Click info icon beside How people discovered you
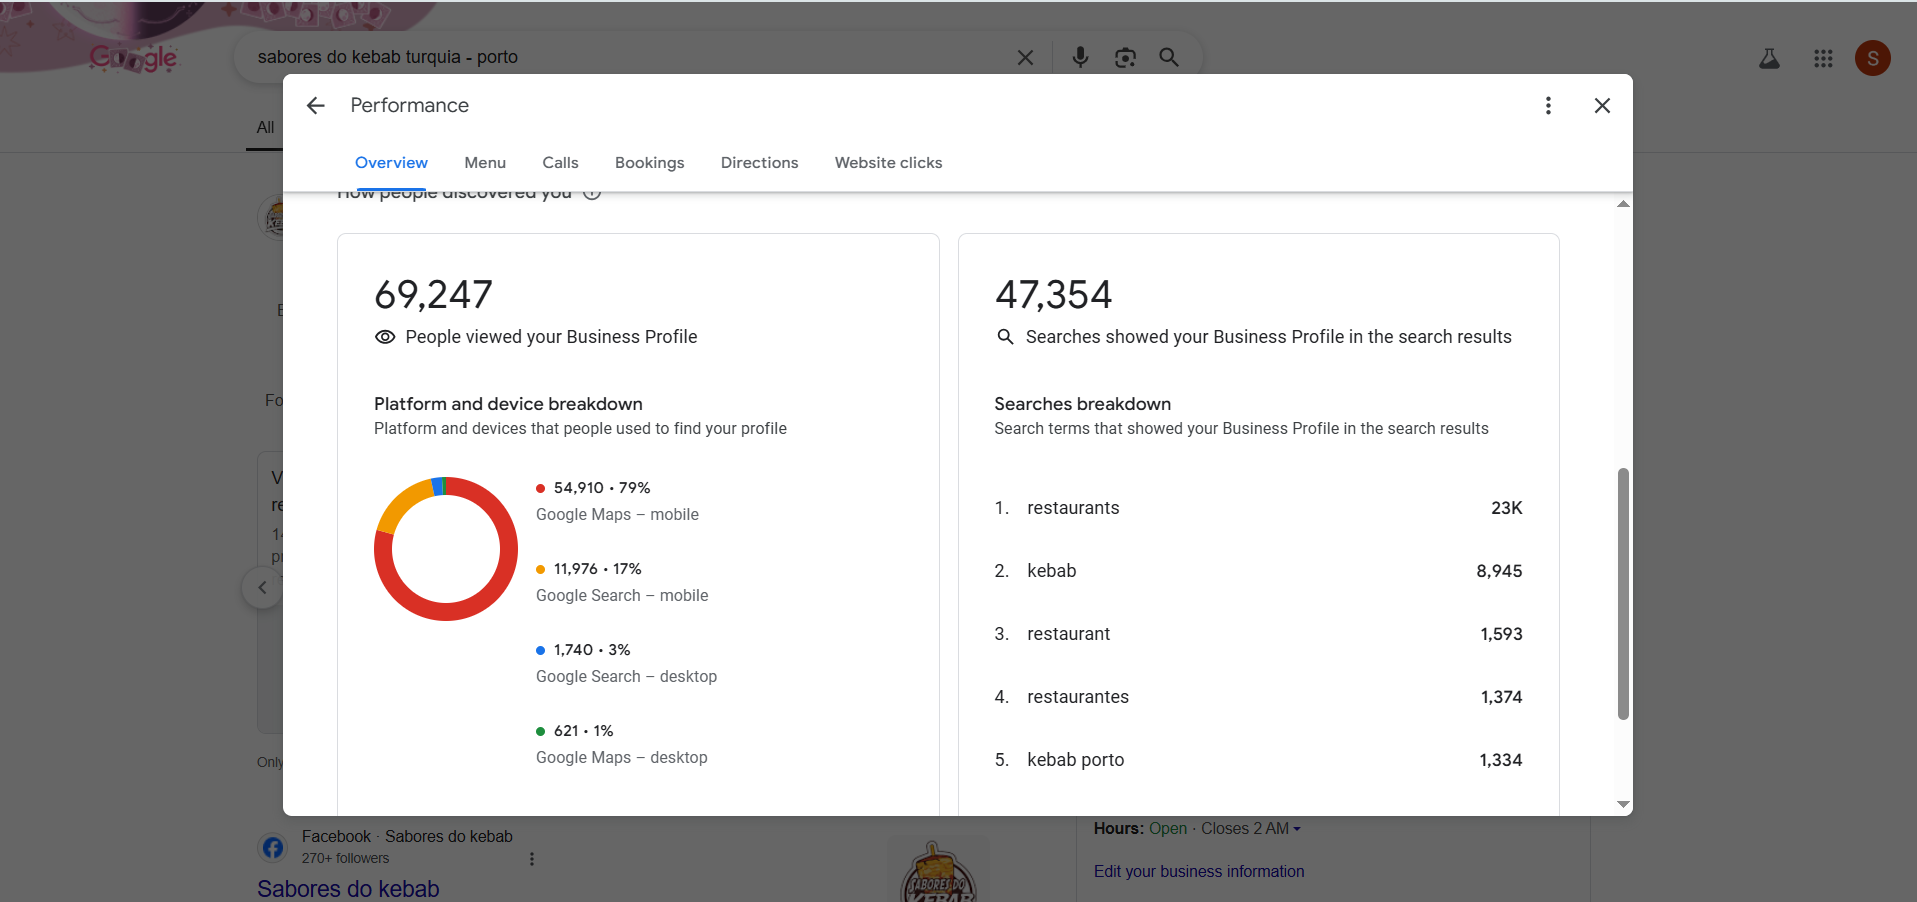Screen dimensions: 1917x902 coord(592,194)
